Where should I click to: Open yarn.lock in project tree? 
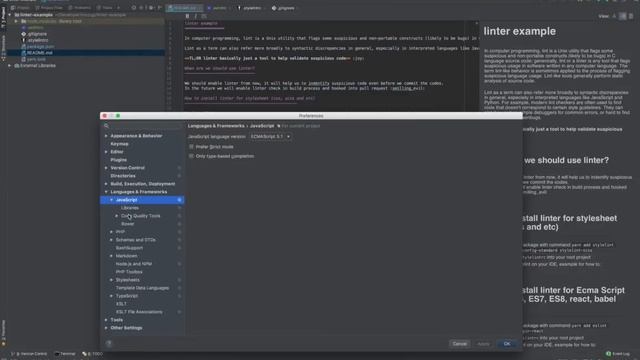(36, 59)
